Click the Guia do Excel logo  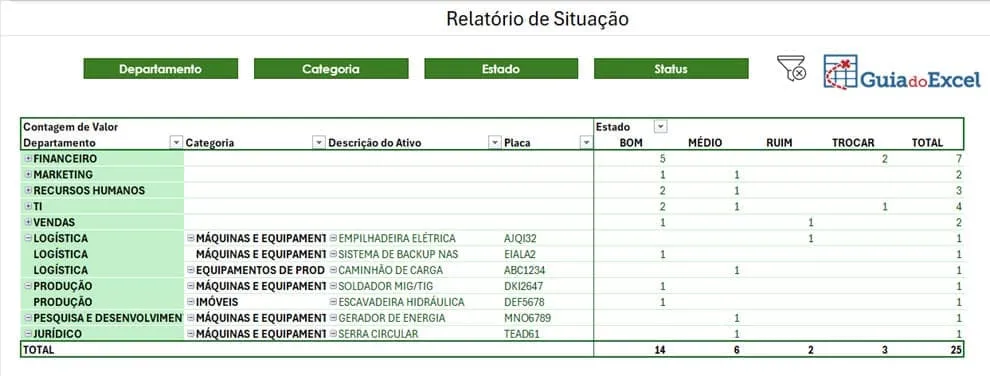[902, 71]
